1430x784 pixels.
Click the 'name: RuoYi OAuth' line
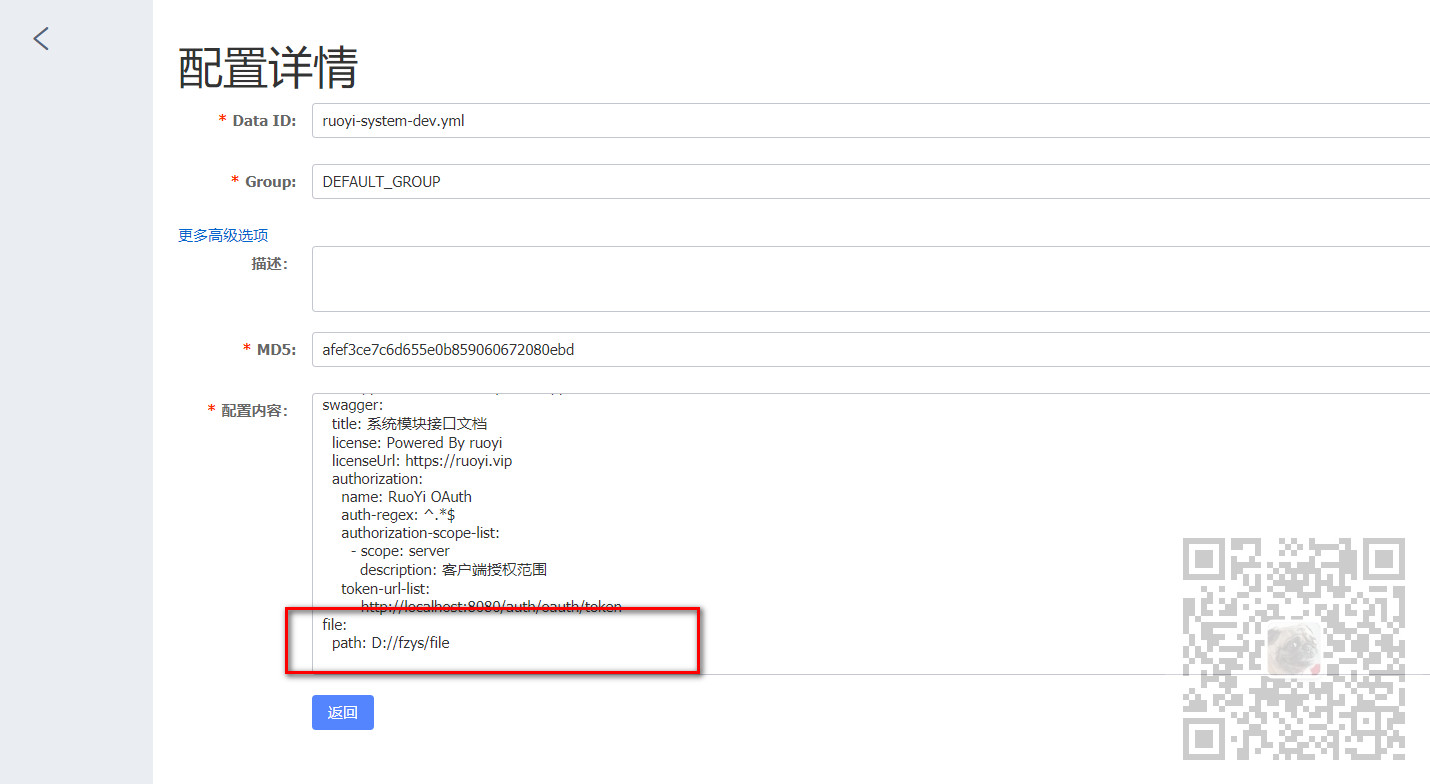tap(406, 496)
